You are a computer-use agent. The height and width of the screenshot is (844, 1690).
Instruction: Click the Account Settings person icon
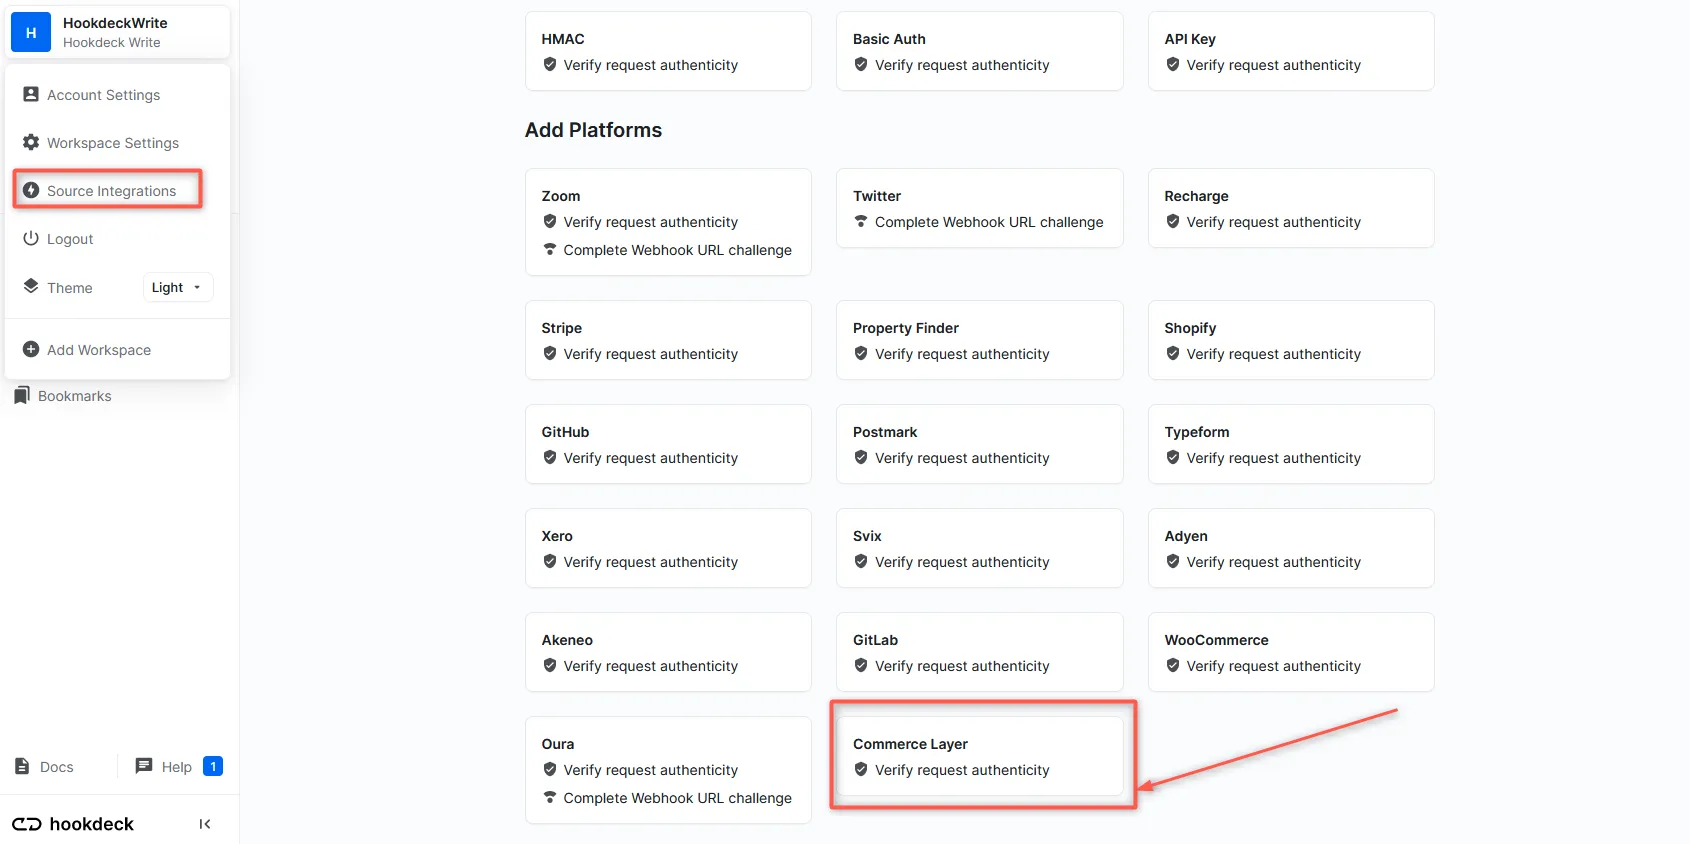31,94
